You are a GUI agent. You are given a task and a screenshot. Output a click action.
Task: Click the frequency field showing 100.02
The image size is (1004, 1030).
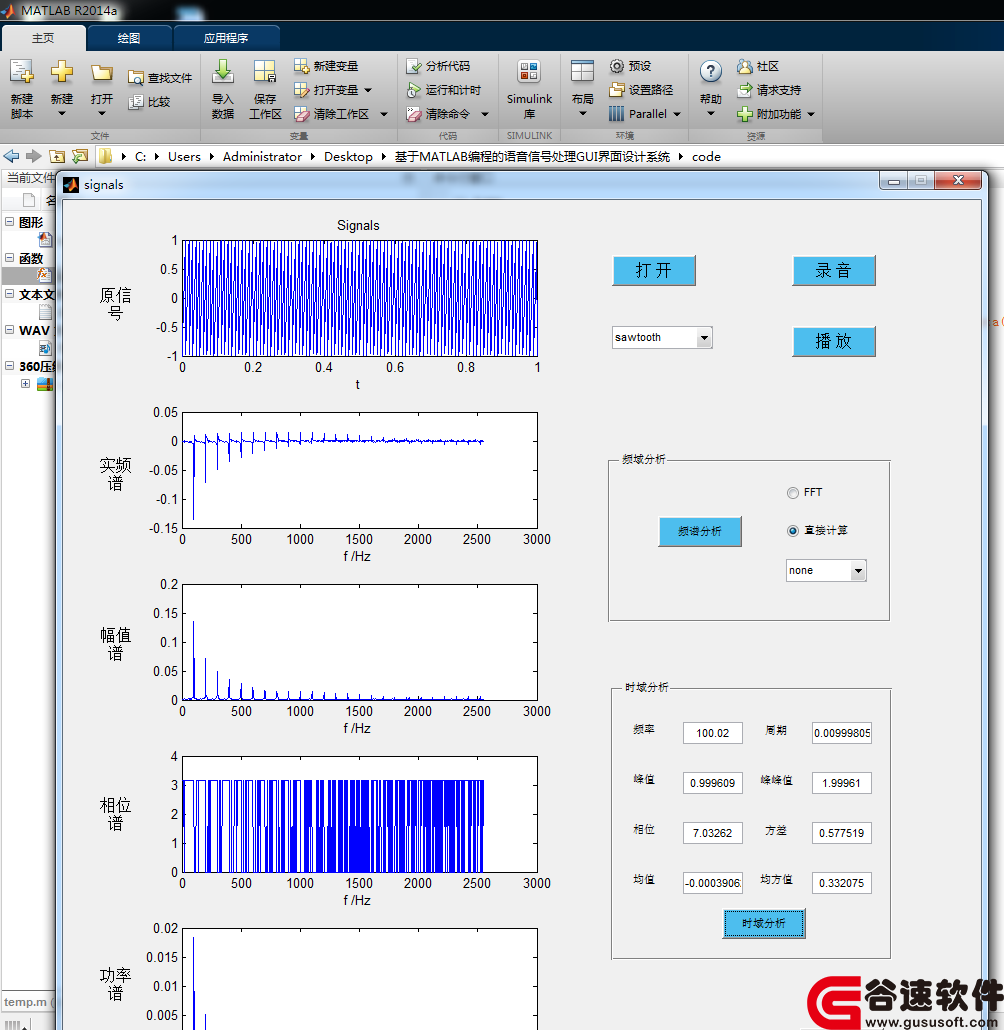pyautogui.click(x=713, y=733)
